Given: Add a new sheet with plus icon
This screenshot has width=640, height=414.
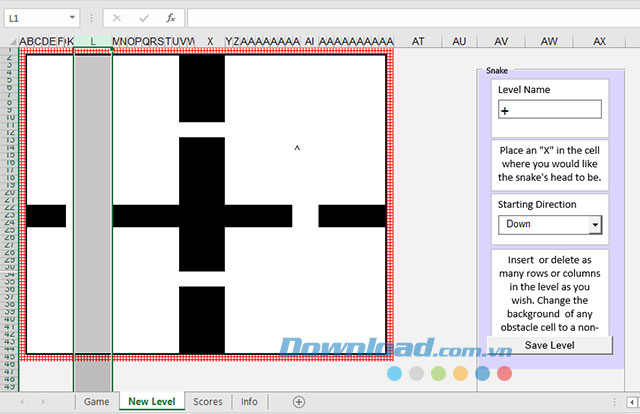Looking at the screenshot, I should click(298, 401).
